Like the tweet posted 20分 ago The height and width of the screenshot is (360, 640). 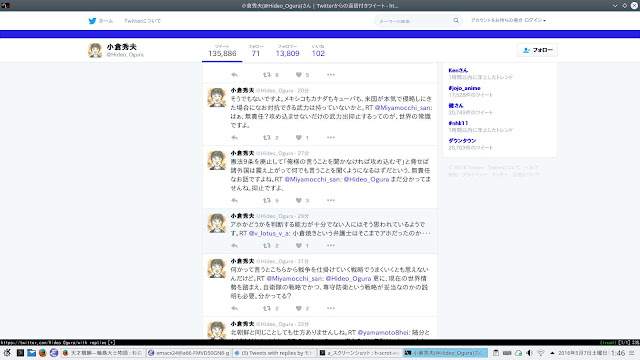pos(299,138)
